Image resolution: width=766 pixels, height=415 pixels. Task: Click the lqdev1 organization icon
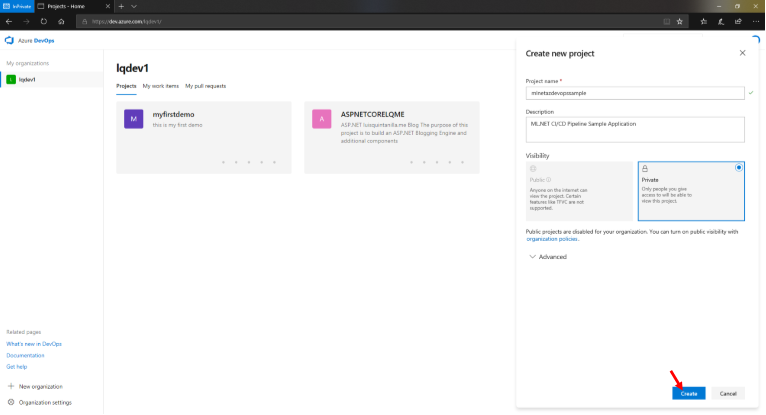[11, 79]
